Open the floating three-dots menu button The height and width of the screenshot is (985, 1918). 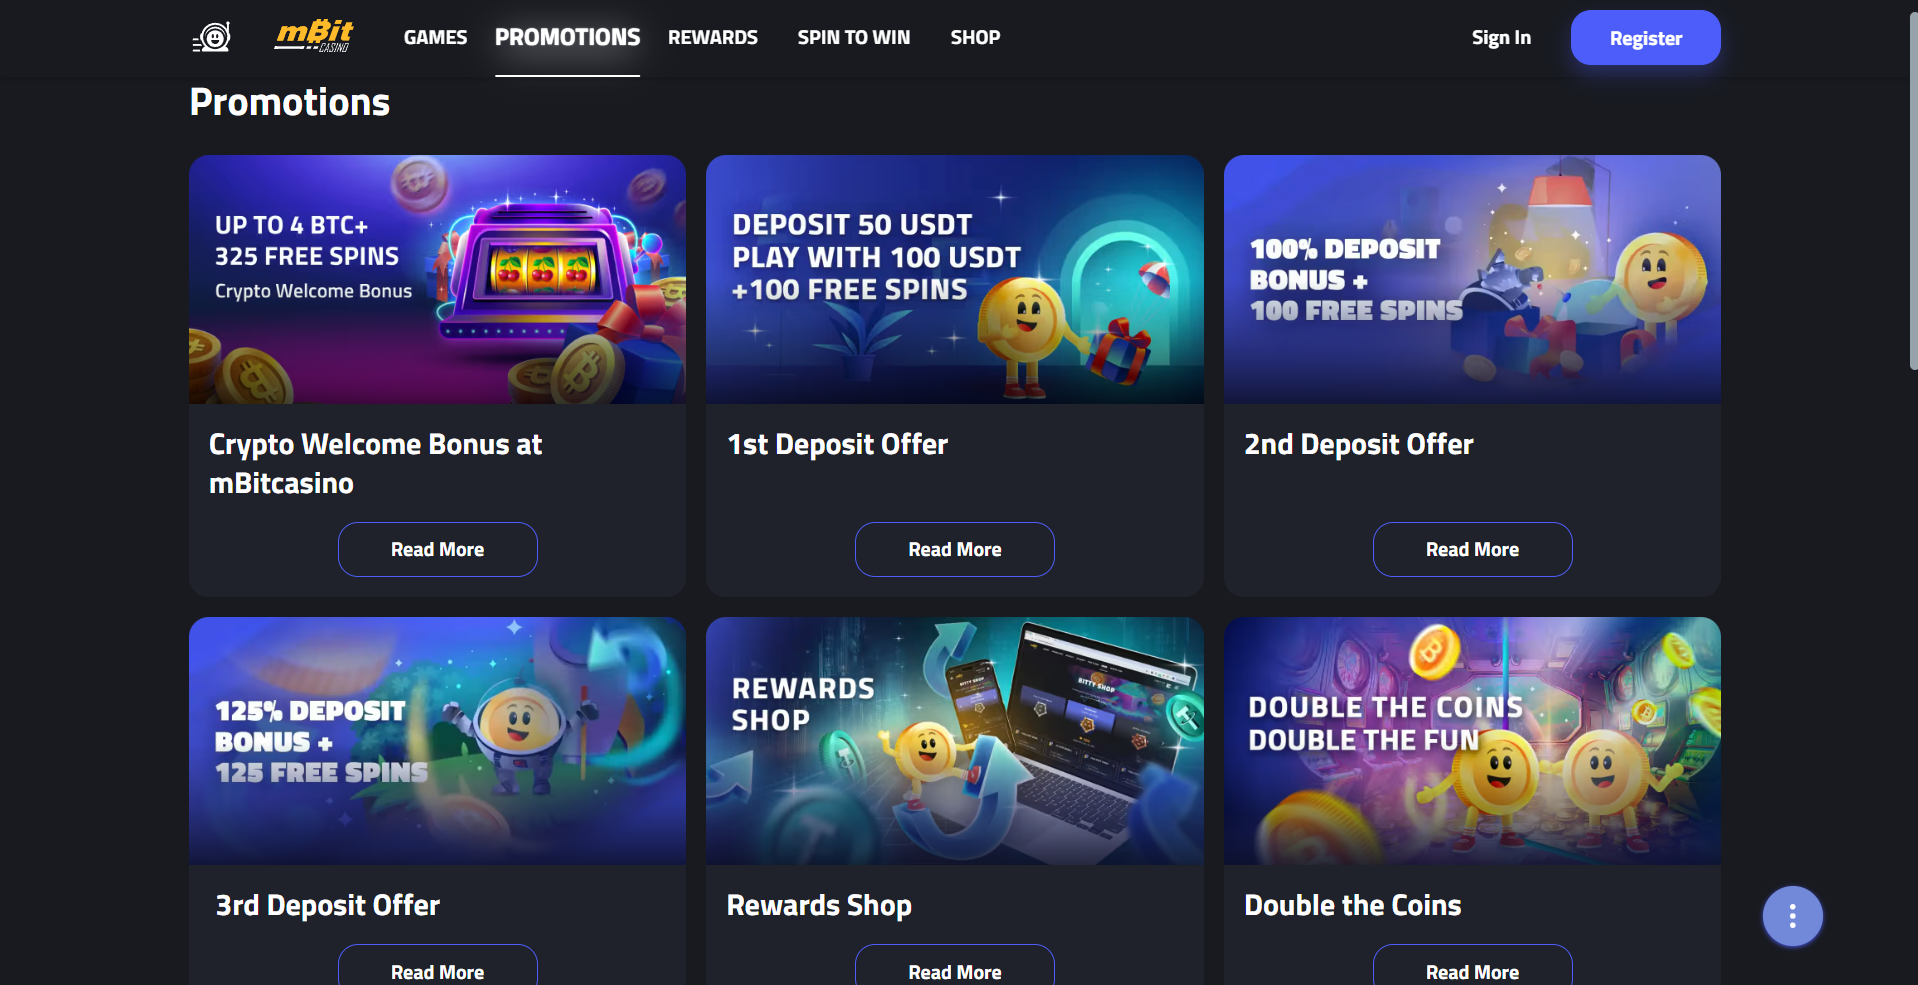point(1792,916)
